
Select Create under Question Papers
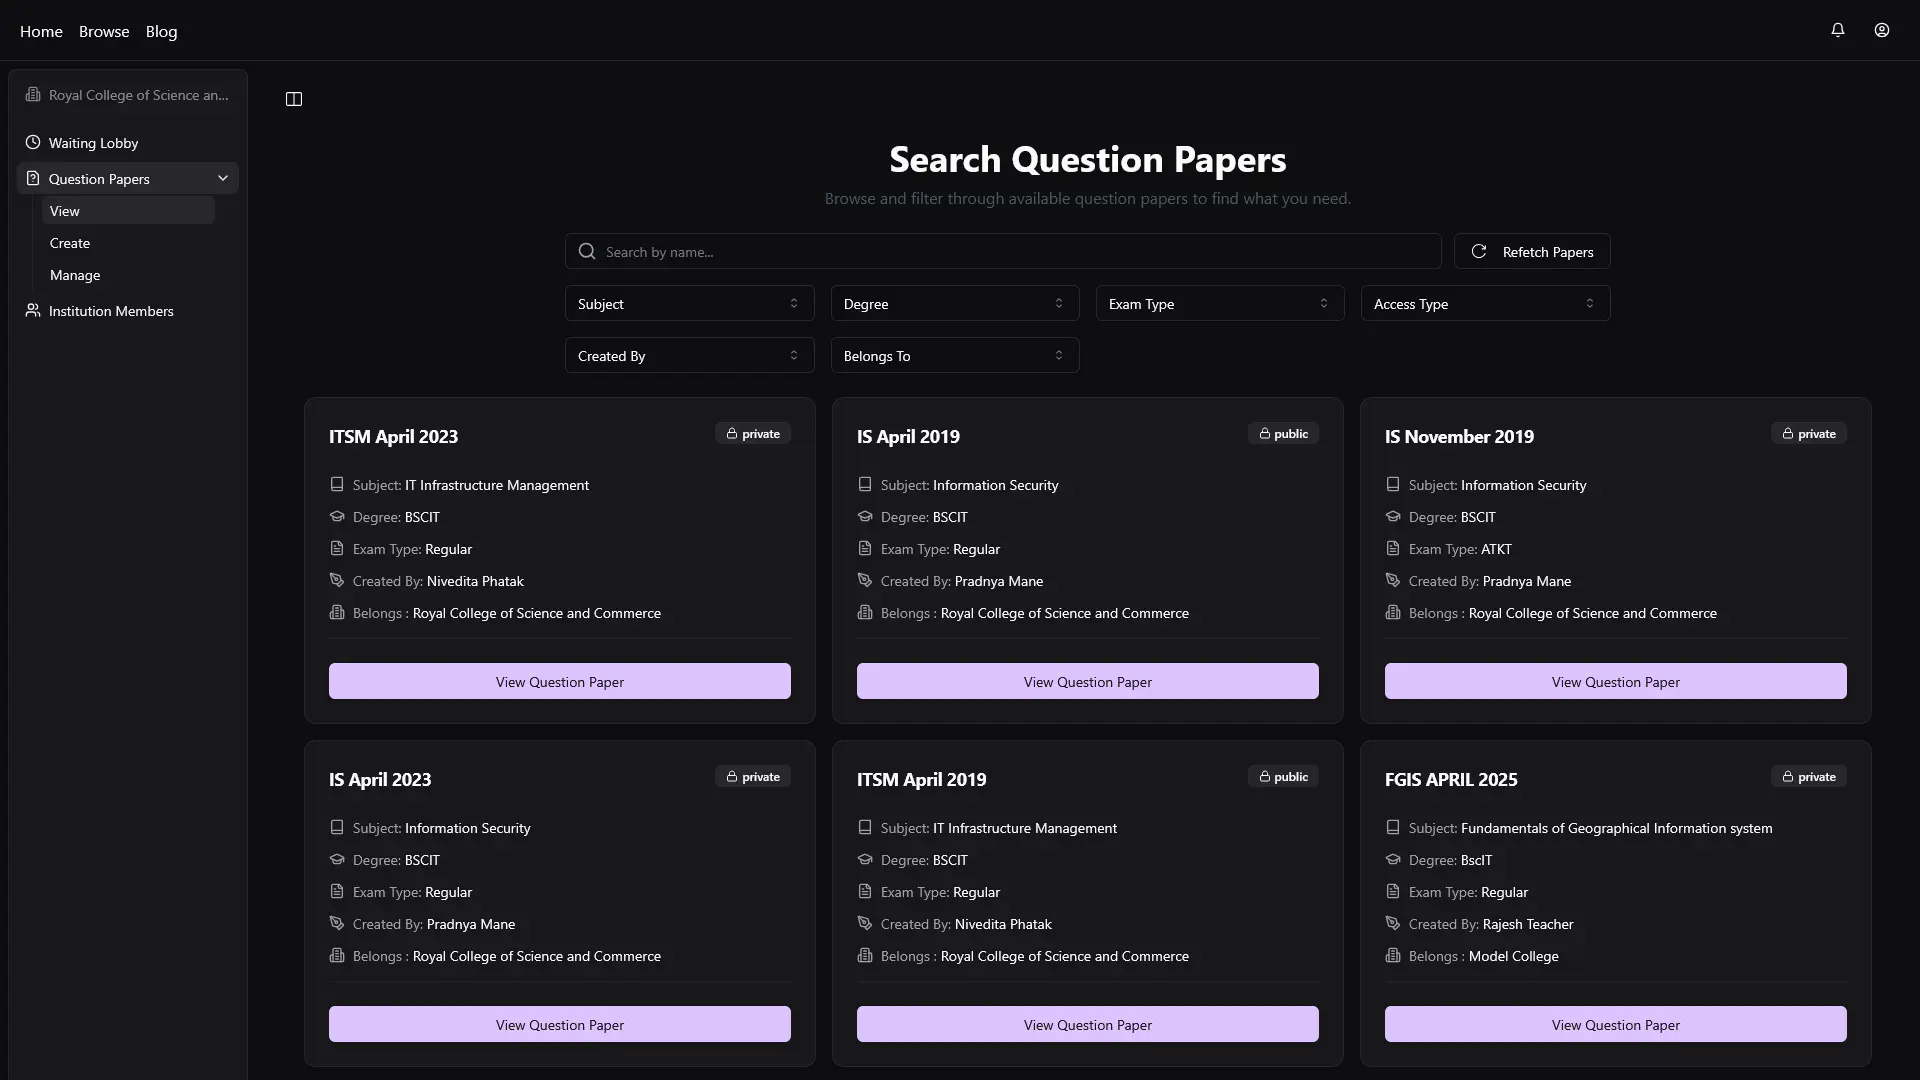[x=70, y=243]
